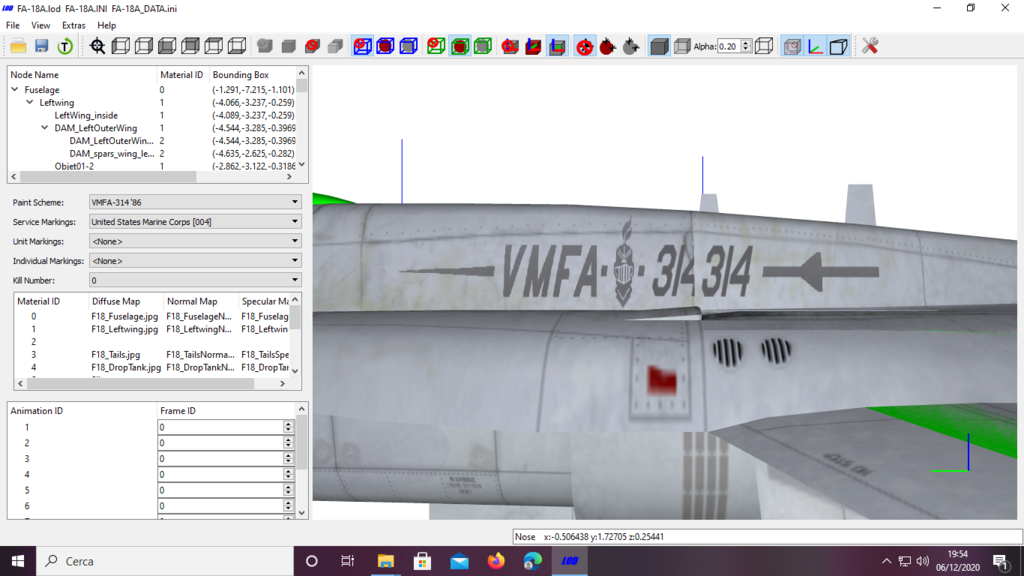Reload textures with the green T icon
Screen dimensions: 1024x576
click(x=65, y=46)
